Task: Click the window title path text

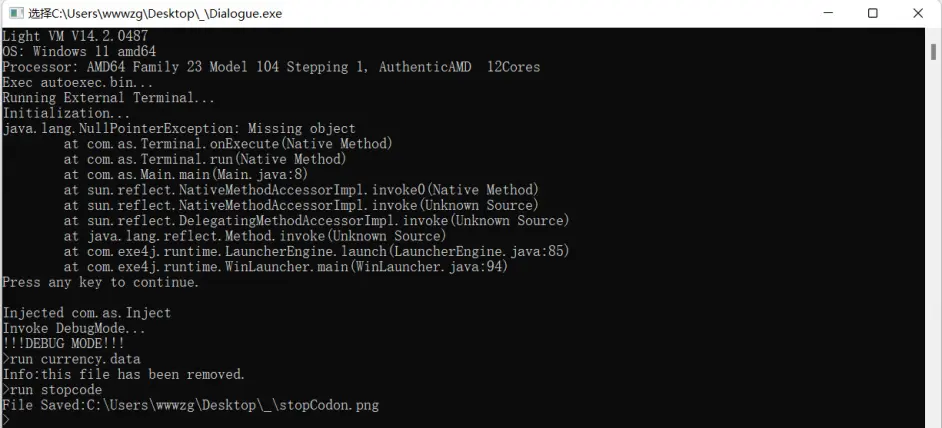Action: click(x=155, y=14)
